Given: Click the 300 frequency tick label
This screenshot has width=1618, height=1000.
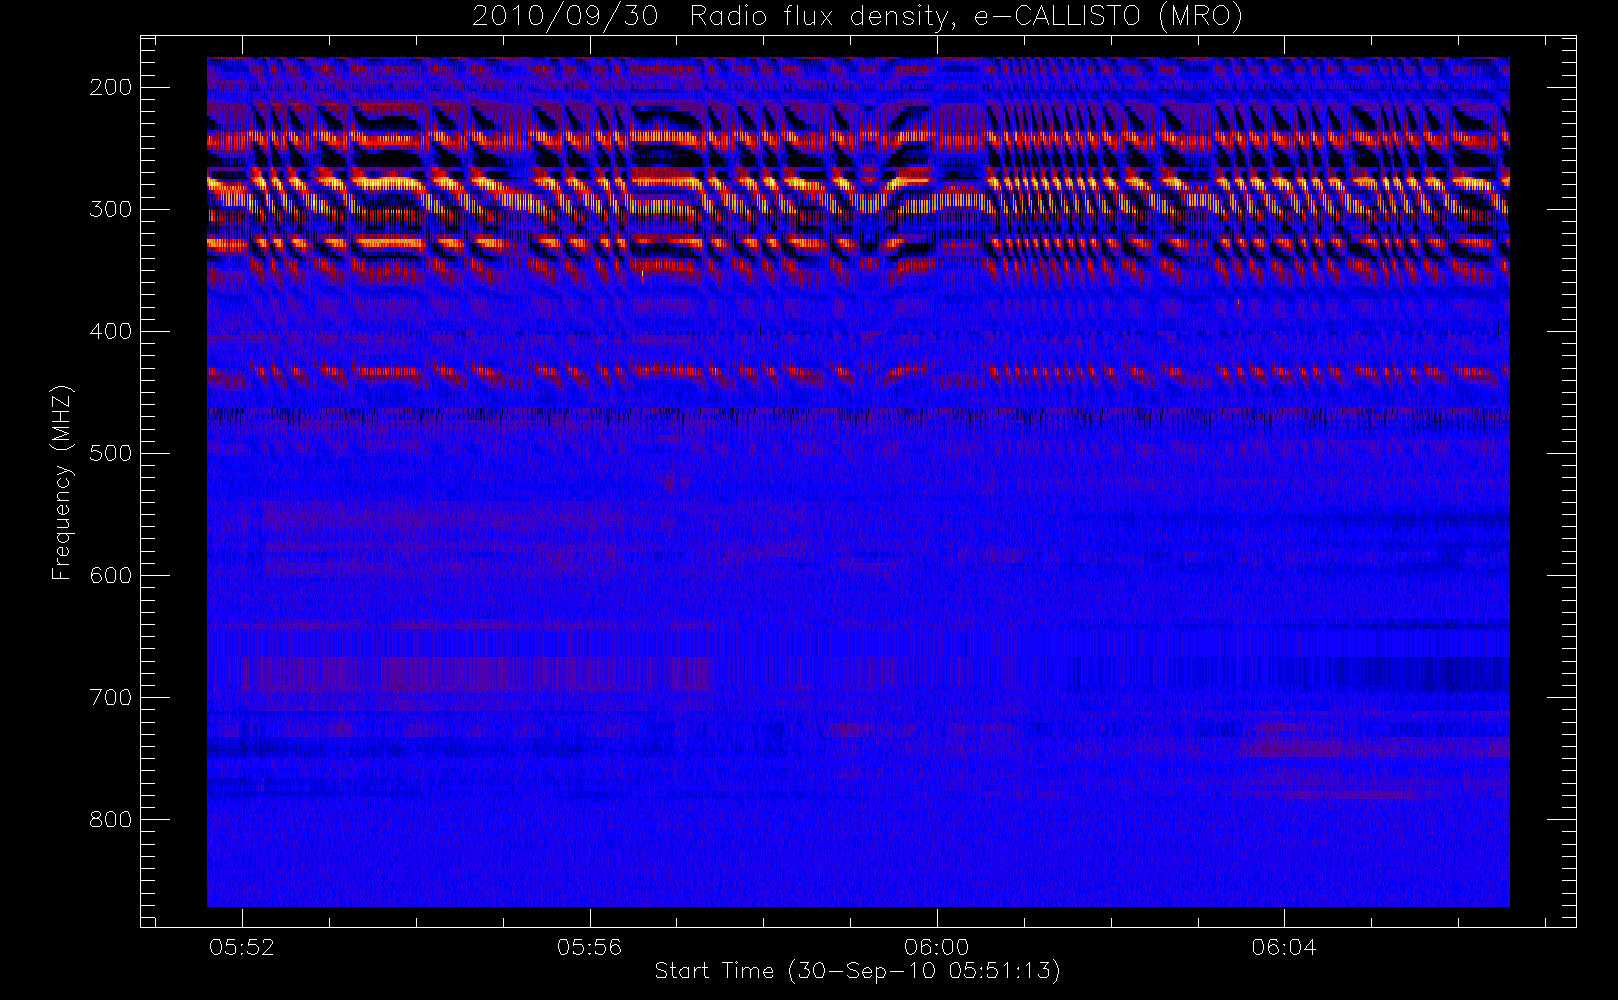Looking at the screenshot, I should point(111,209).
